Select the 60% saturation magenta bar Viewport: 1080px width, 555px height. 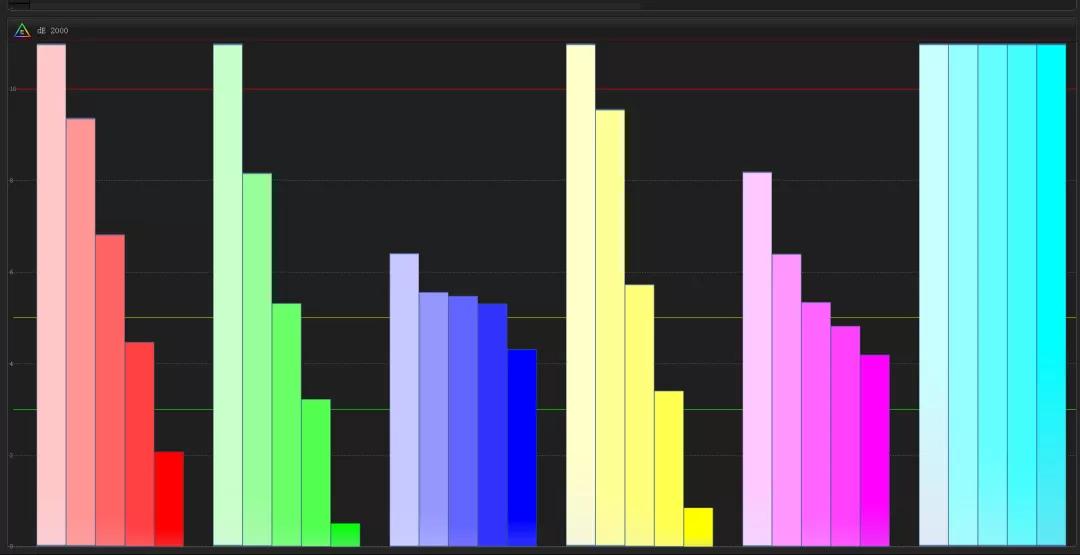click(x=816, y=424)
